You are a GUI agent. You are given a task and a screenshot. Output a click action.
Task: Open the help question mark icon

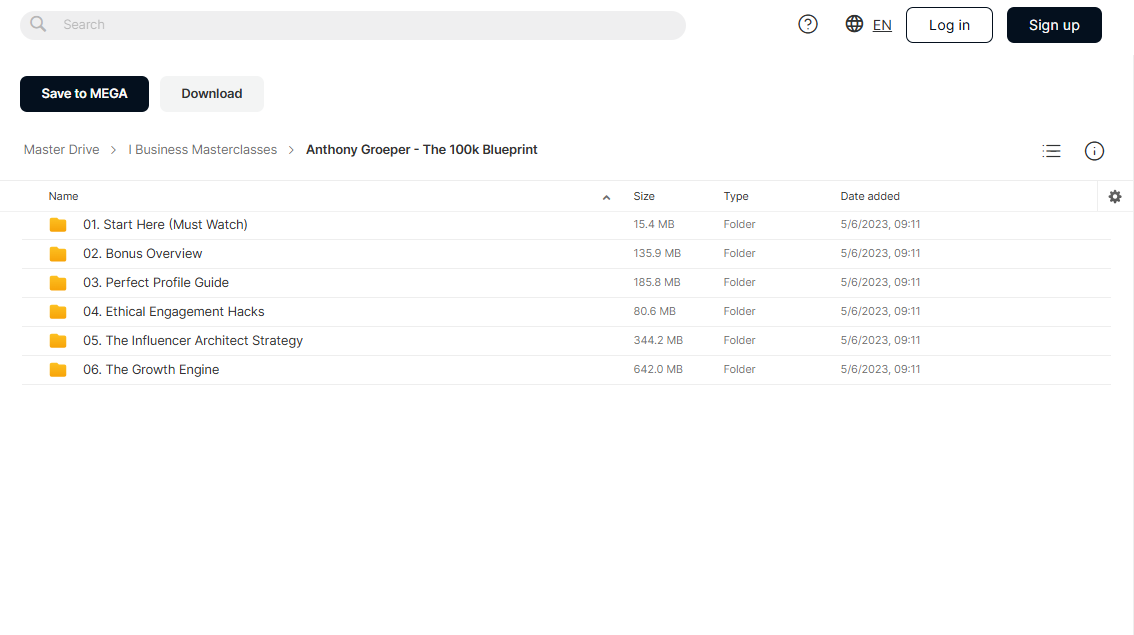pyautogui.click(x=808, y=25)
